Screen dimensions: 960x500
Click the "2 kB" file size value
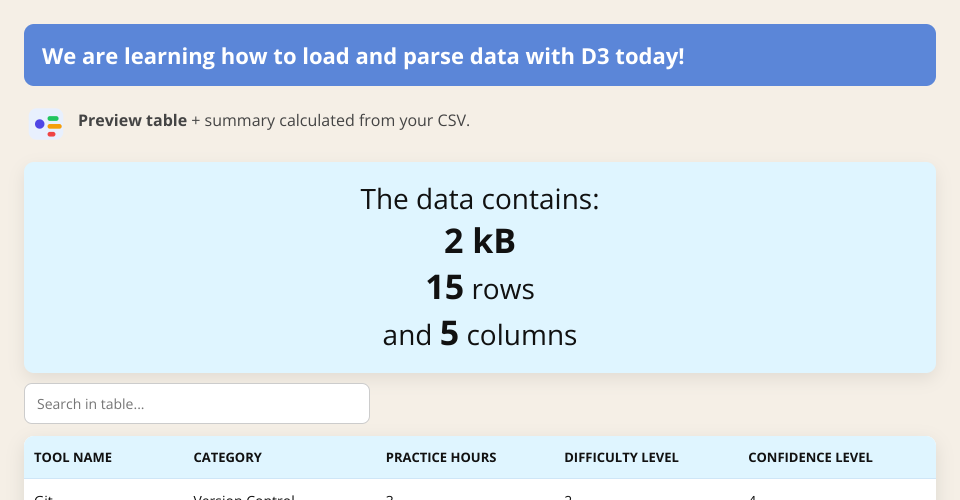(480, 242)
